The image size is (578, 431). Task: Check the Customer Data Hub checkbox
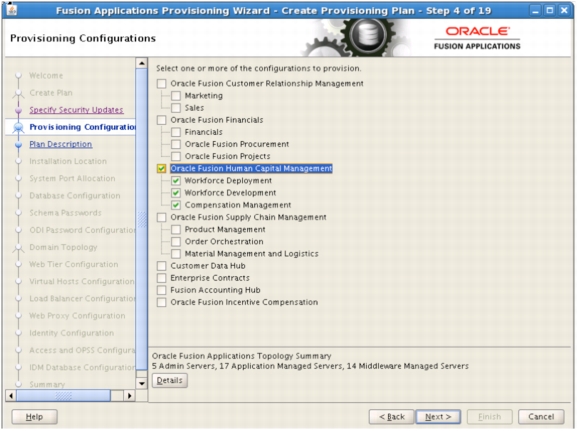pos(161,266)
